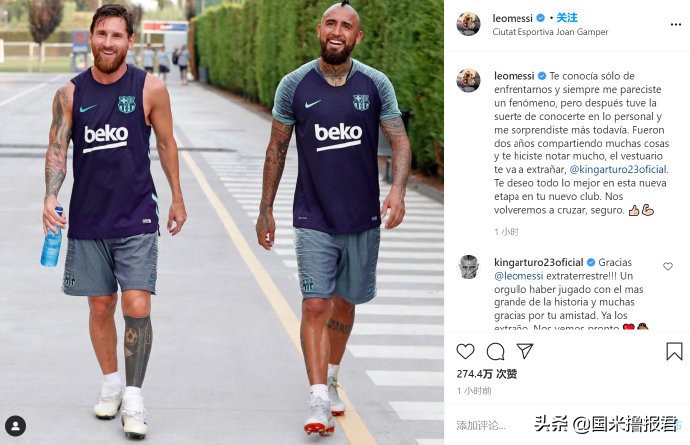Click the tagged people icon on photo

(x=15, y=426)
